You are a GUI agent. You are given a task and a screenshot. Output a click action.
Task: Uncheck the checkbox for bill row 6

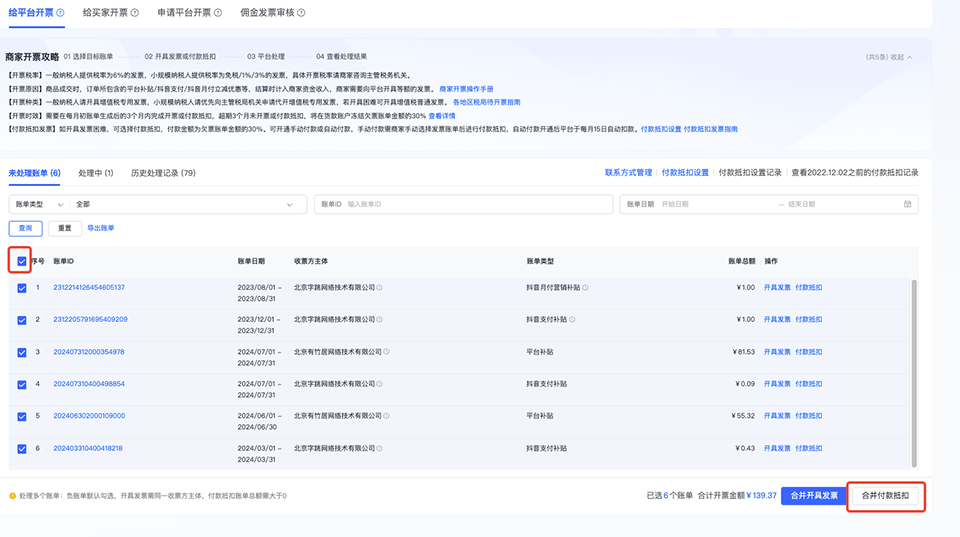click(x=22, y=448)
